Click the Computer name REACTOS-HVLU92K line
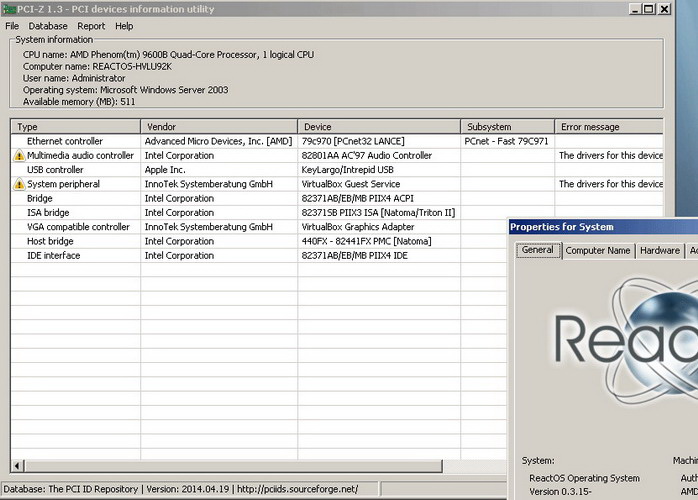Viewport: 698px width, 500px height. coord(97,67)
